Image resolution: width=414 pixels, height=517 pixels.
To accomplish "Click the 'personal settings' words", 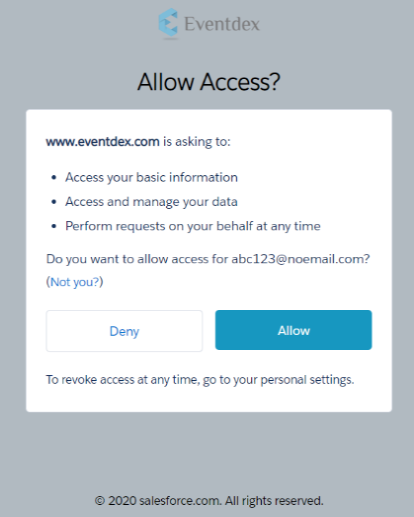I will (x=307, y=380).
